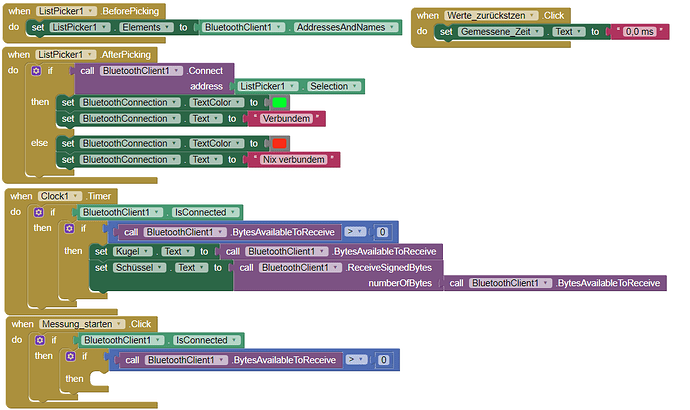Open AddressesAndNames property dropdown
This screenshot has height=410, width=690.
tap(345, 27)
